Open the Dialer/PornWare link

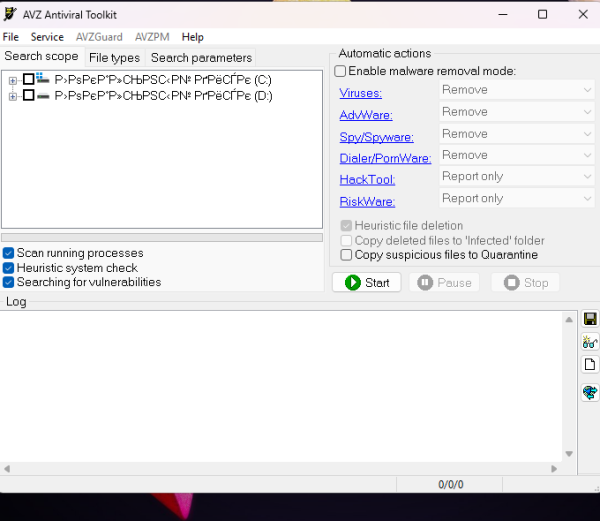pyautogui.click(x=385, y=158)
